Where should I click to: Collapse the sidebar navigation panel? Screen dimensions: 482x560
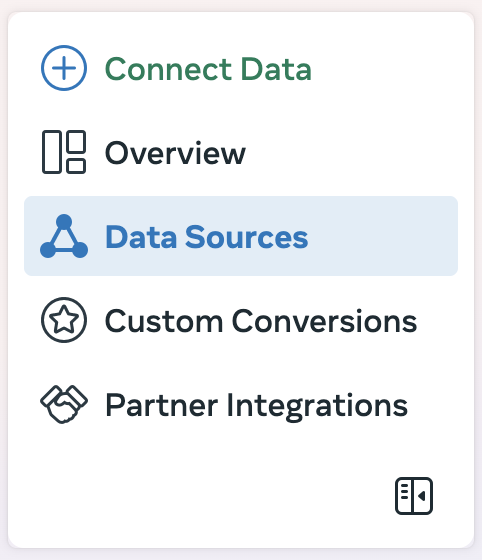[x=414, y=496]
